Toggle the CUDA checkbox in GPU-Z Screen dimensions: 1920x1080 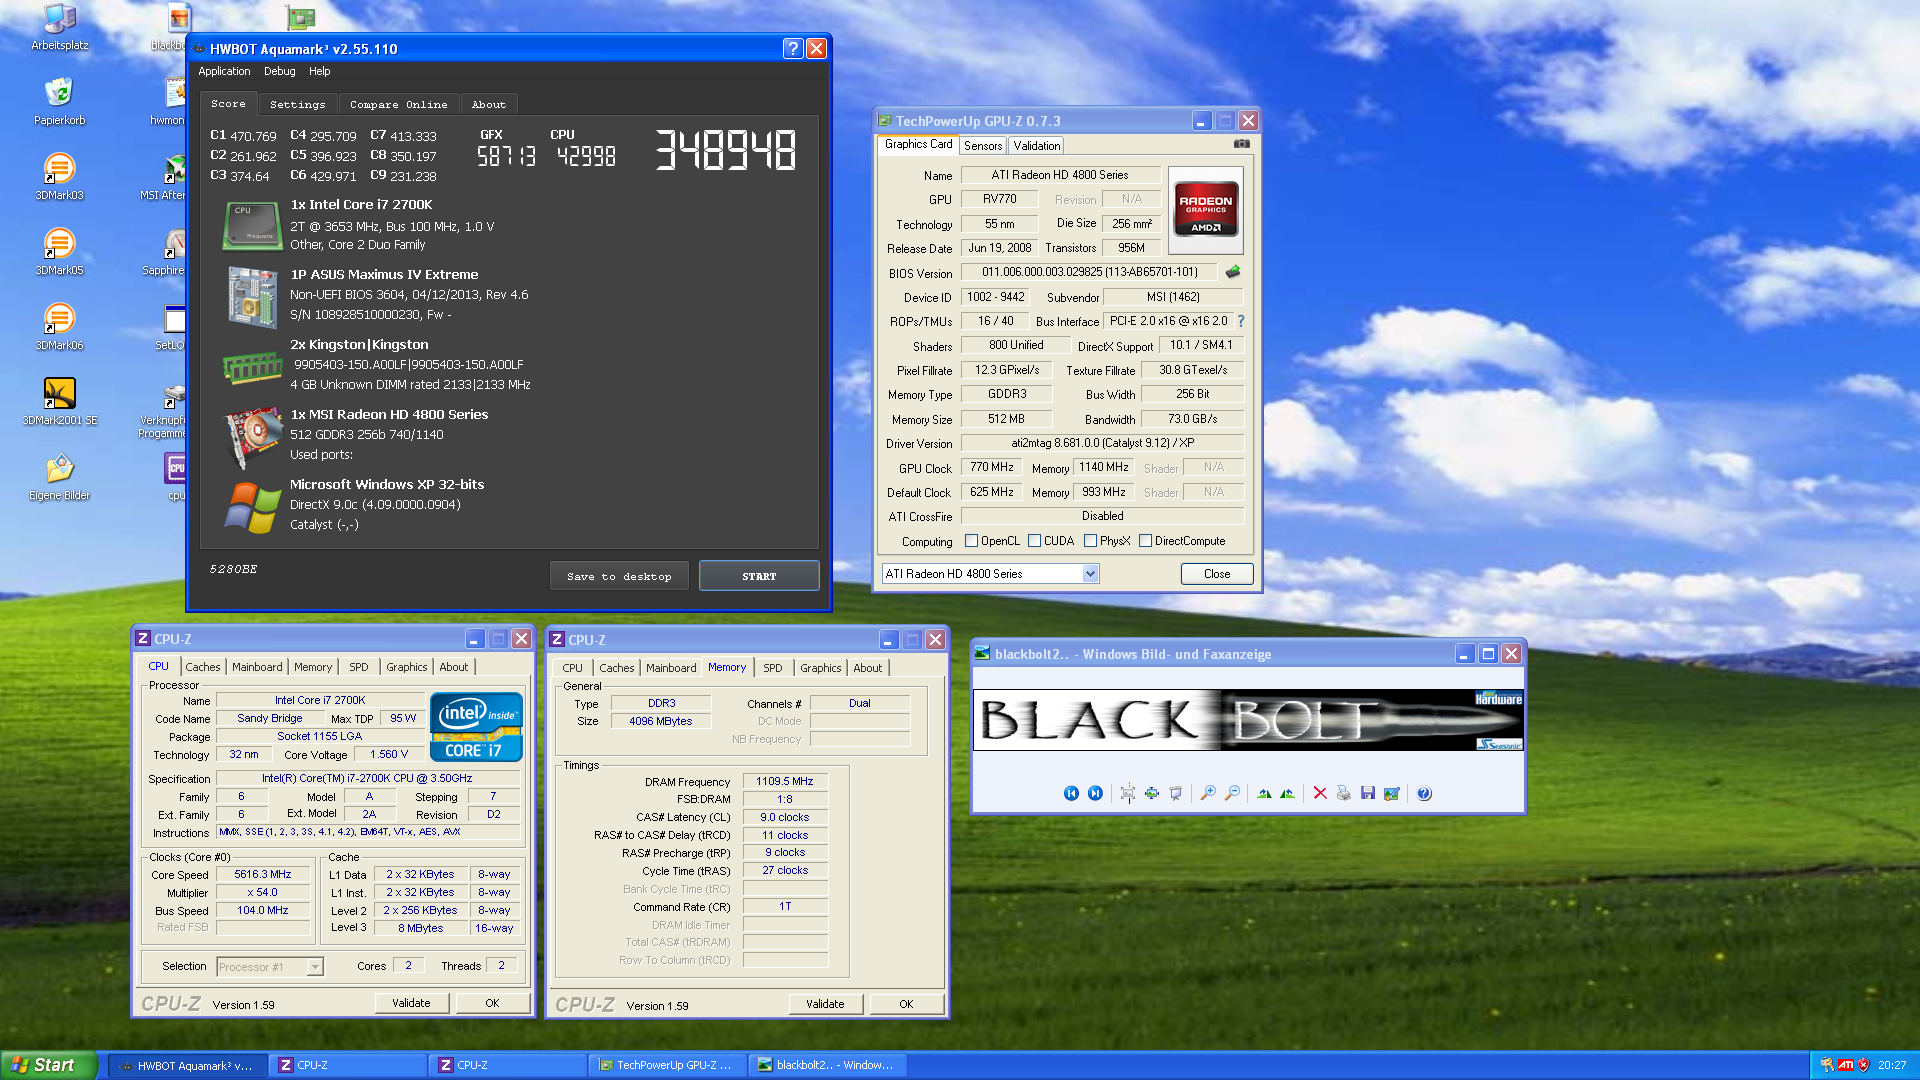1034,541
